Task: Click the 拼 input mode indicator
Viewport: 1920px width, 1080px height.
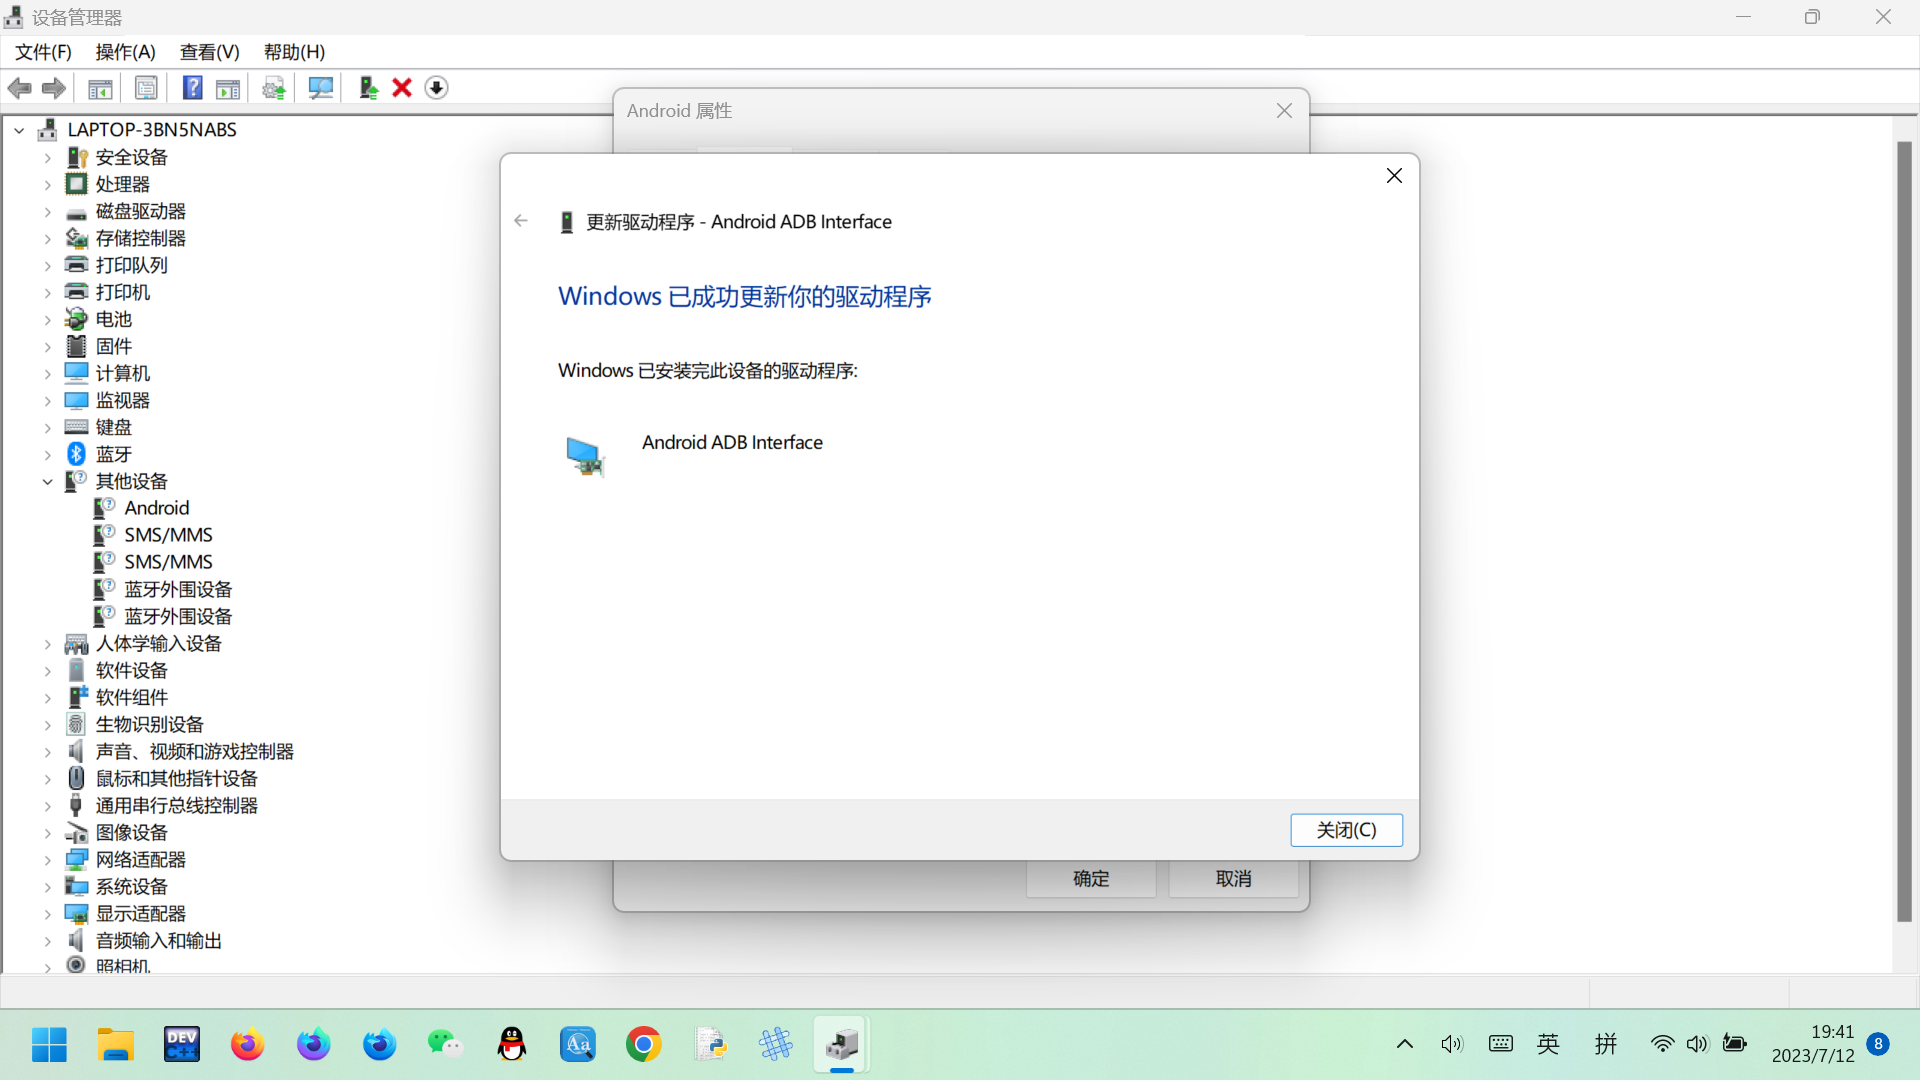Action: [1606, 1044]
